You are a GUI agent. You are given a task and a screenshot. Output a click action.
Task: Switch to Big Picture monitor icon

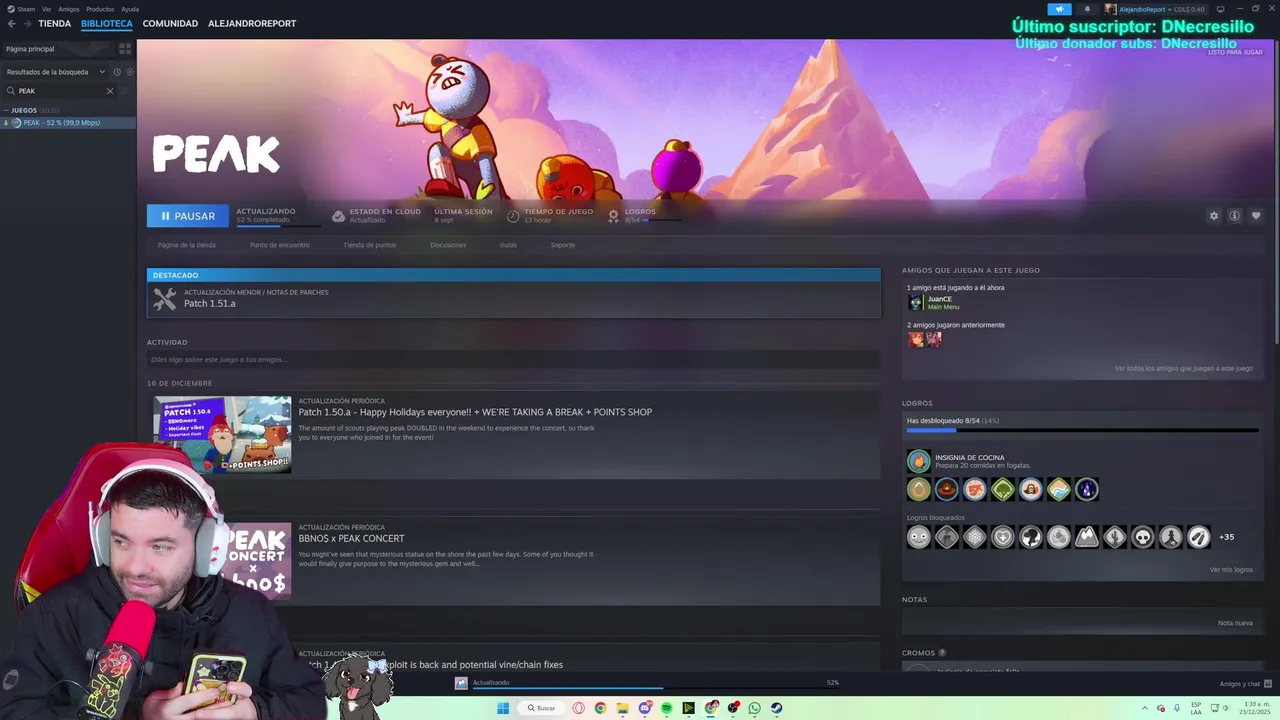[1220, 9]
